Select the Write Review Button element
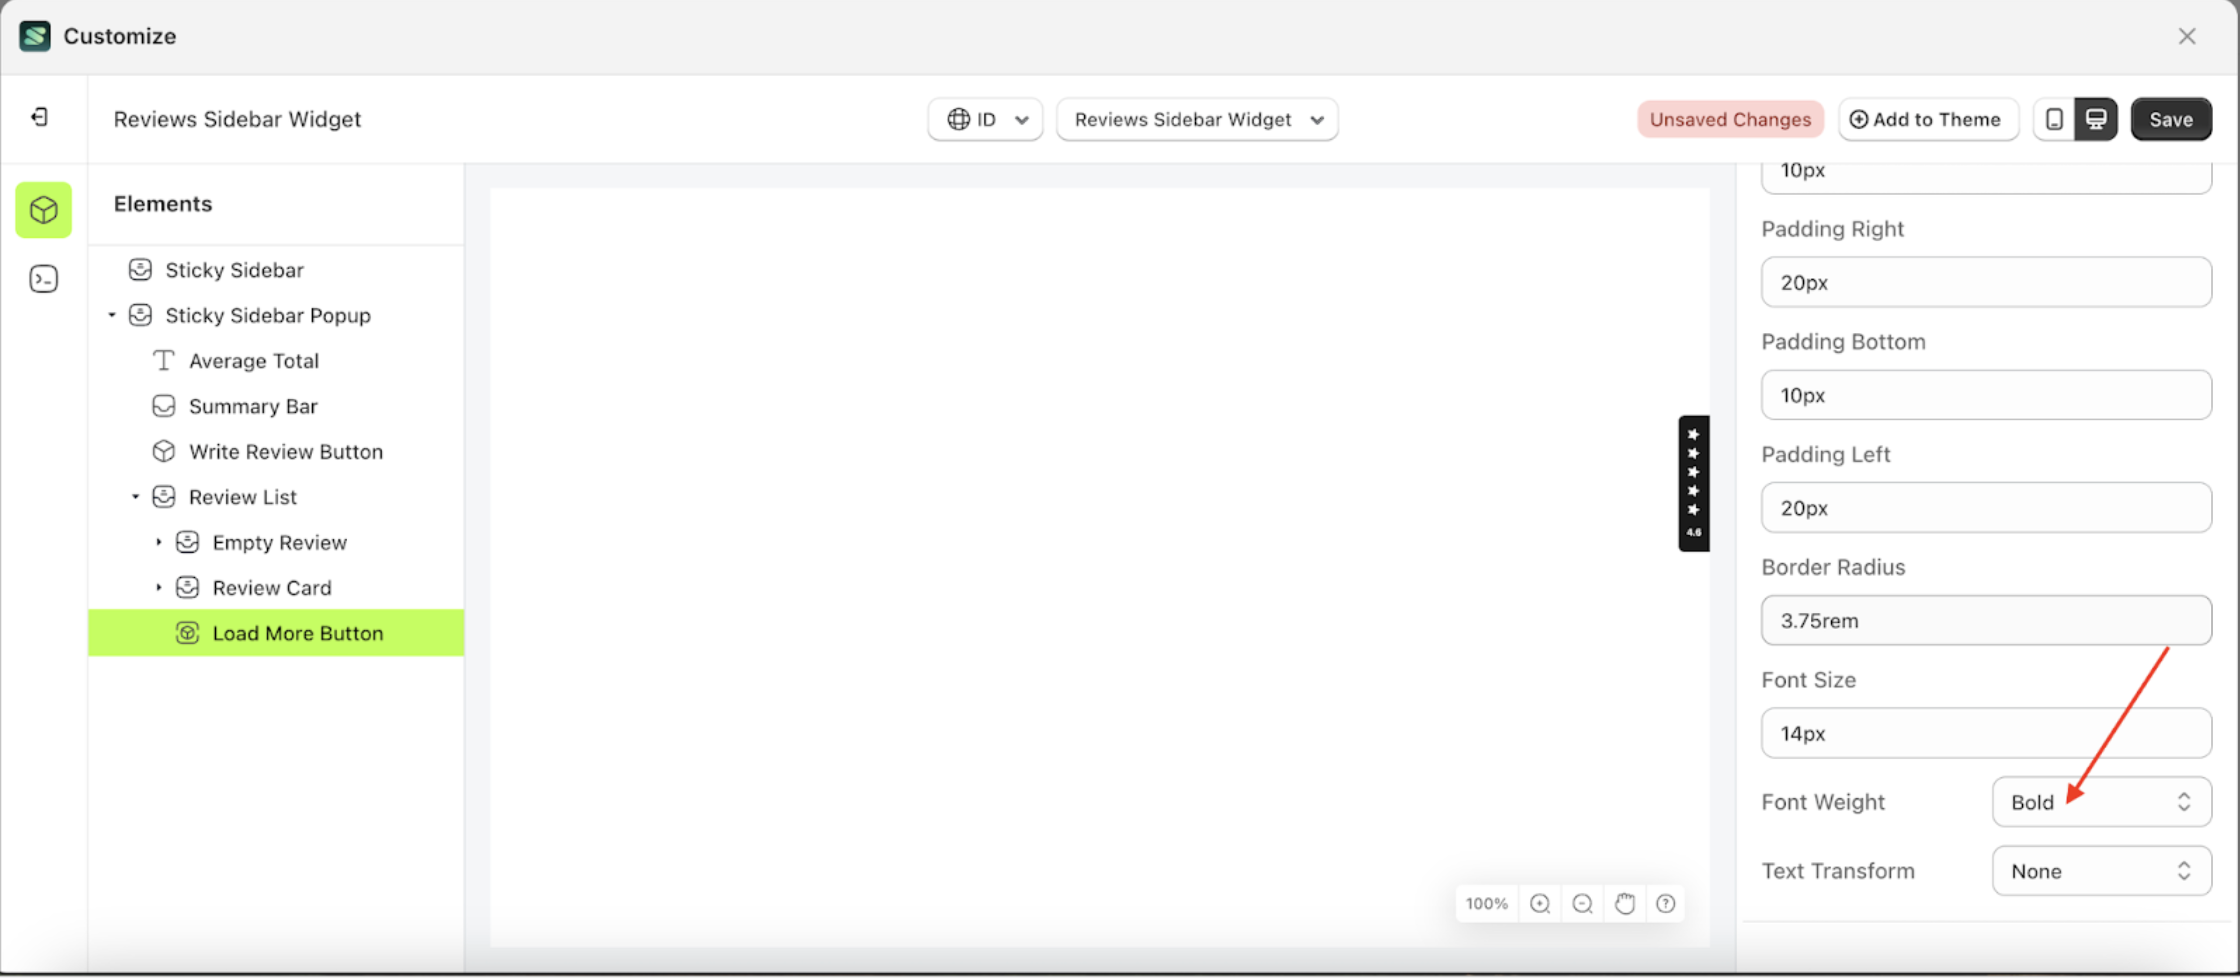The image size is (2240, 978). pyautogui.click(x=286, y=451)
